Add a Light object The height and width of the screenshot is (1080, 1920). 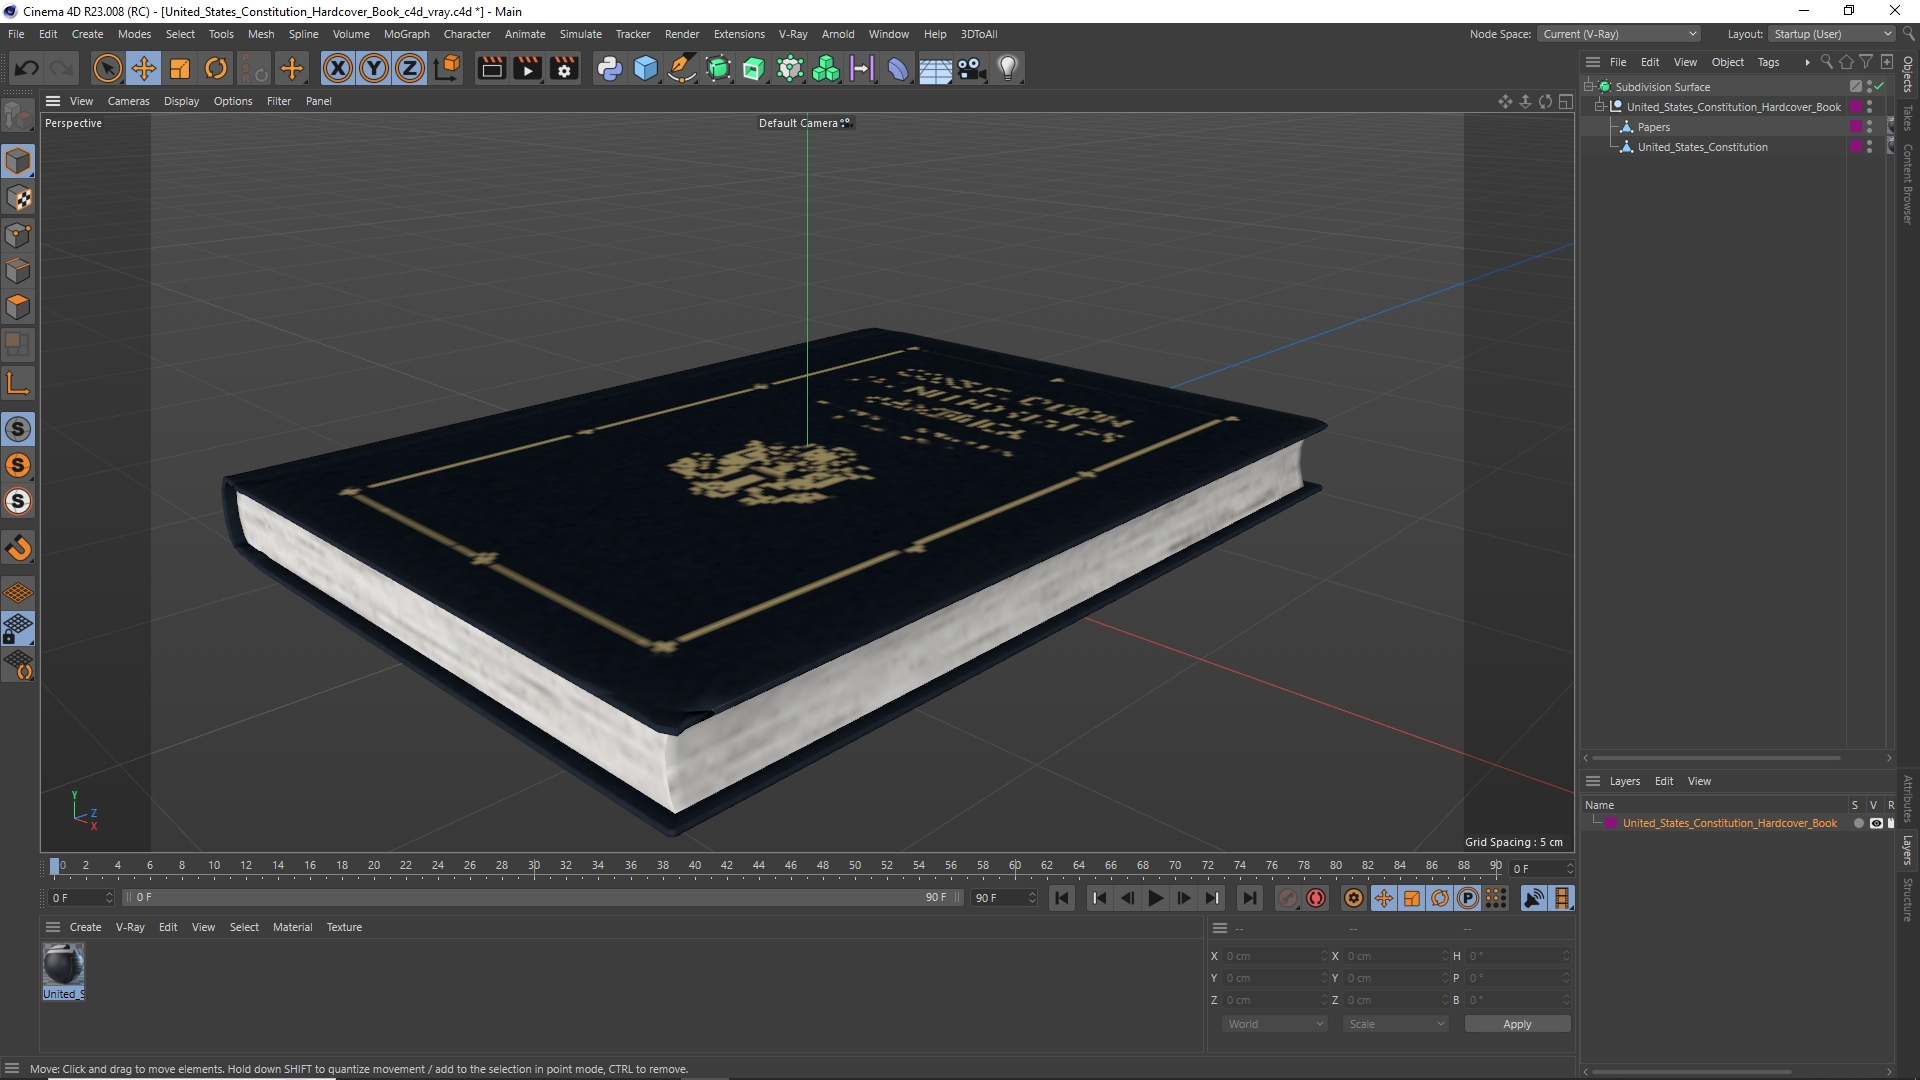coord(1008,68)
